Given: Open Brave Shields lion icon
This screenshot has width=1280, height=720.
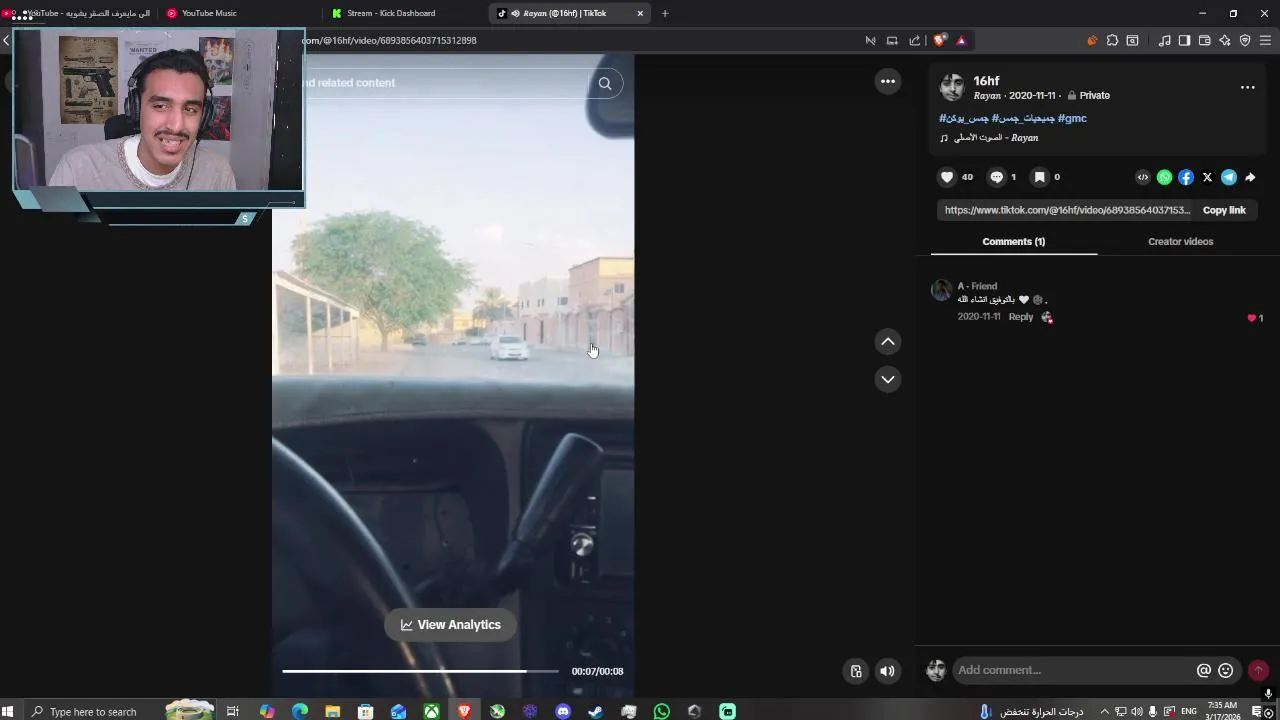Looking at the screenshot, I should [939, 40].
